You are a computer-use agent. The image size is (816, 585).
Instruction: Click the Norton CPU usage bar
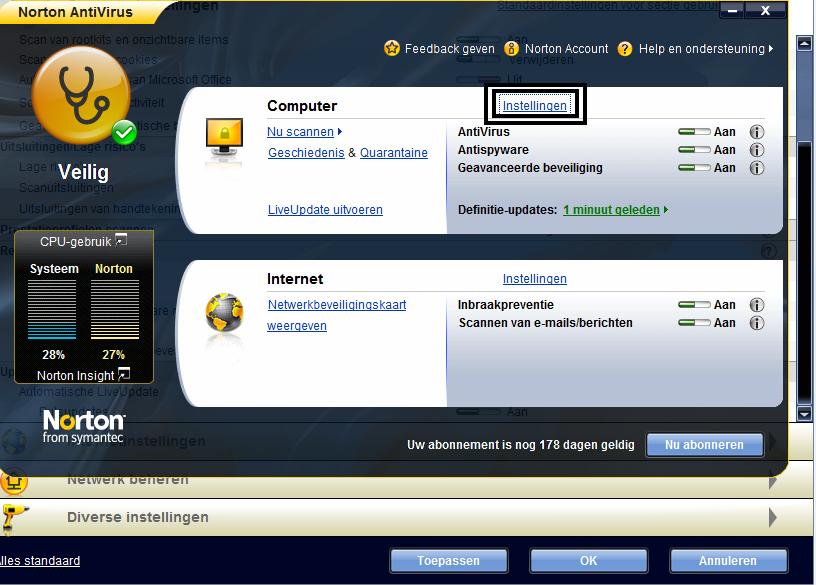pos(115,310)
